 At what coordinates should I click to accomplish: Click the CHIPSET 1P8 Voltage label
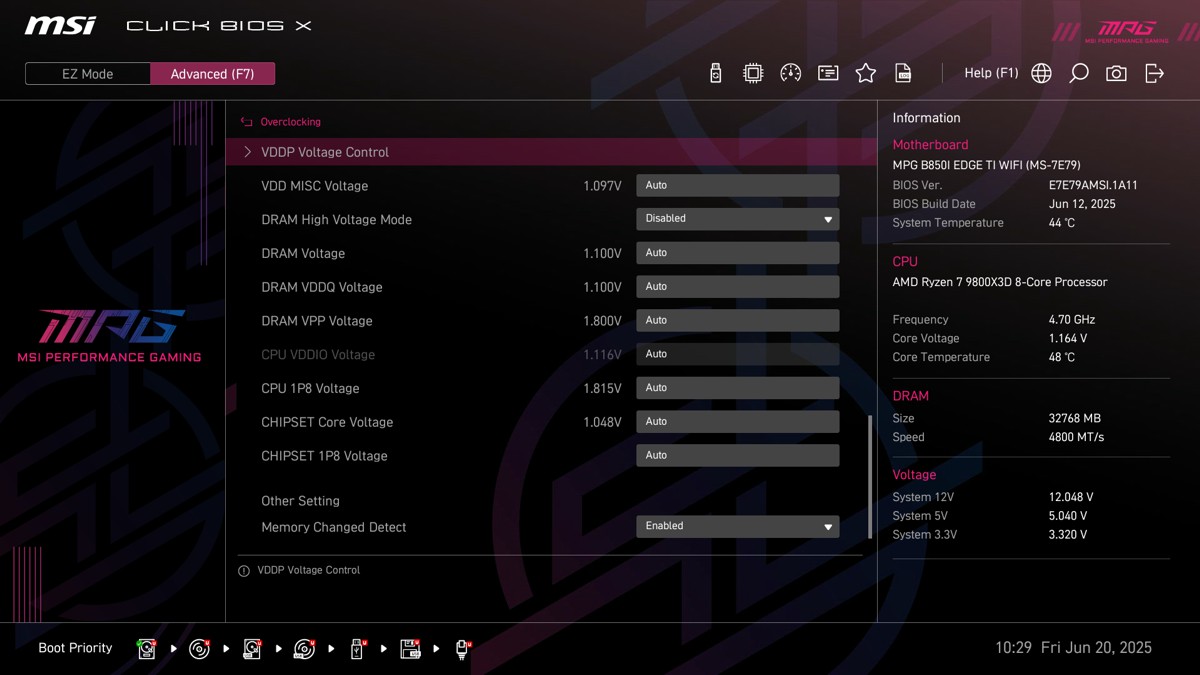pos(324,456)
